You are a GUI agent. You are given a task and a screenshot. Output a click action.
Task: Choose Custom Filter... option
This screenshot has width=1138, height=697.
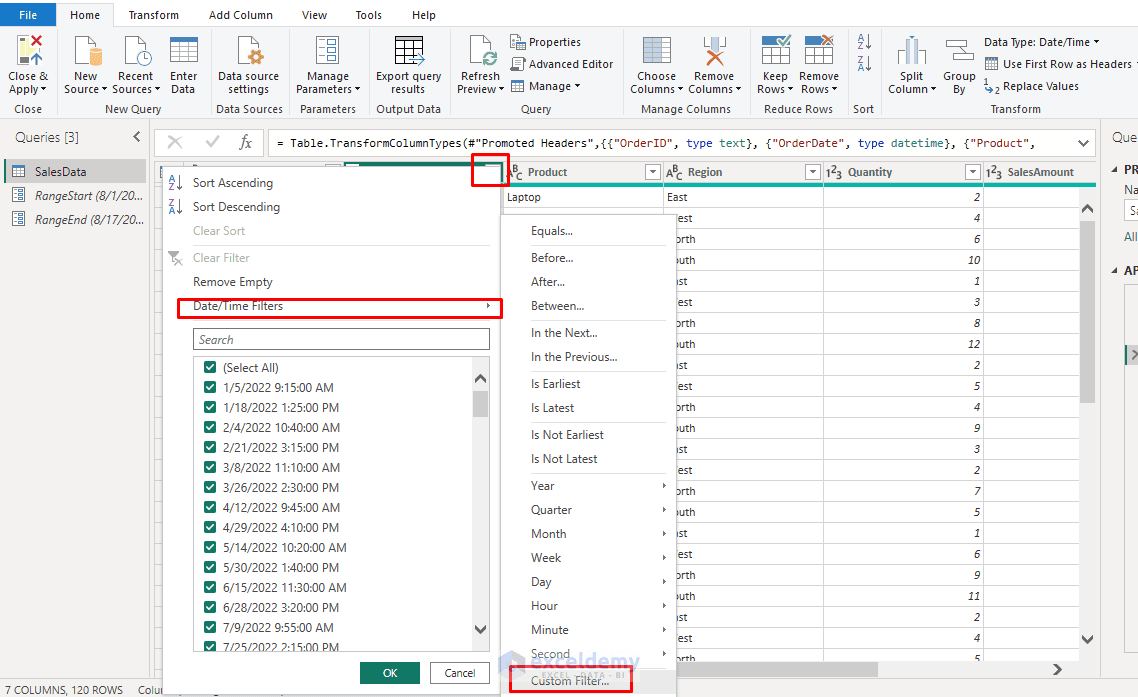click(570, 680)
